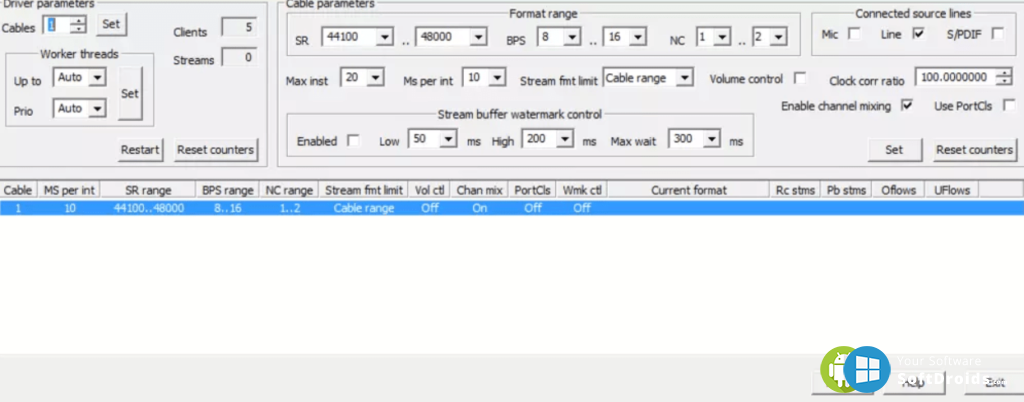Click the Clock corr ratio spinner
The height and width of the screenshot is (402, 1024).
tap(1004, 78)
